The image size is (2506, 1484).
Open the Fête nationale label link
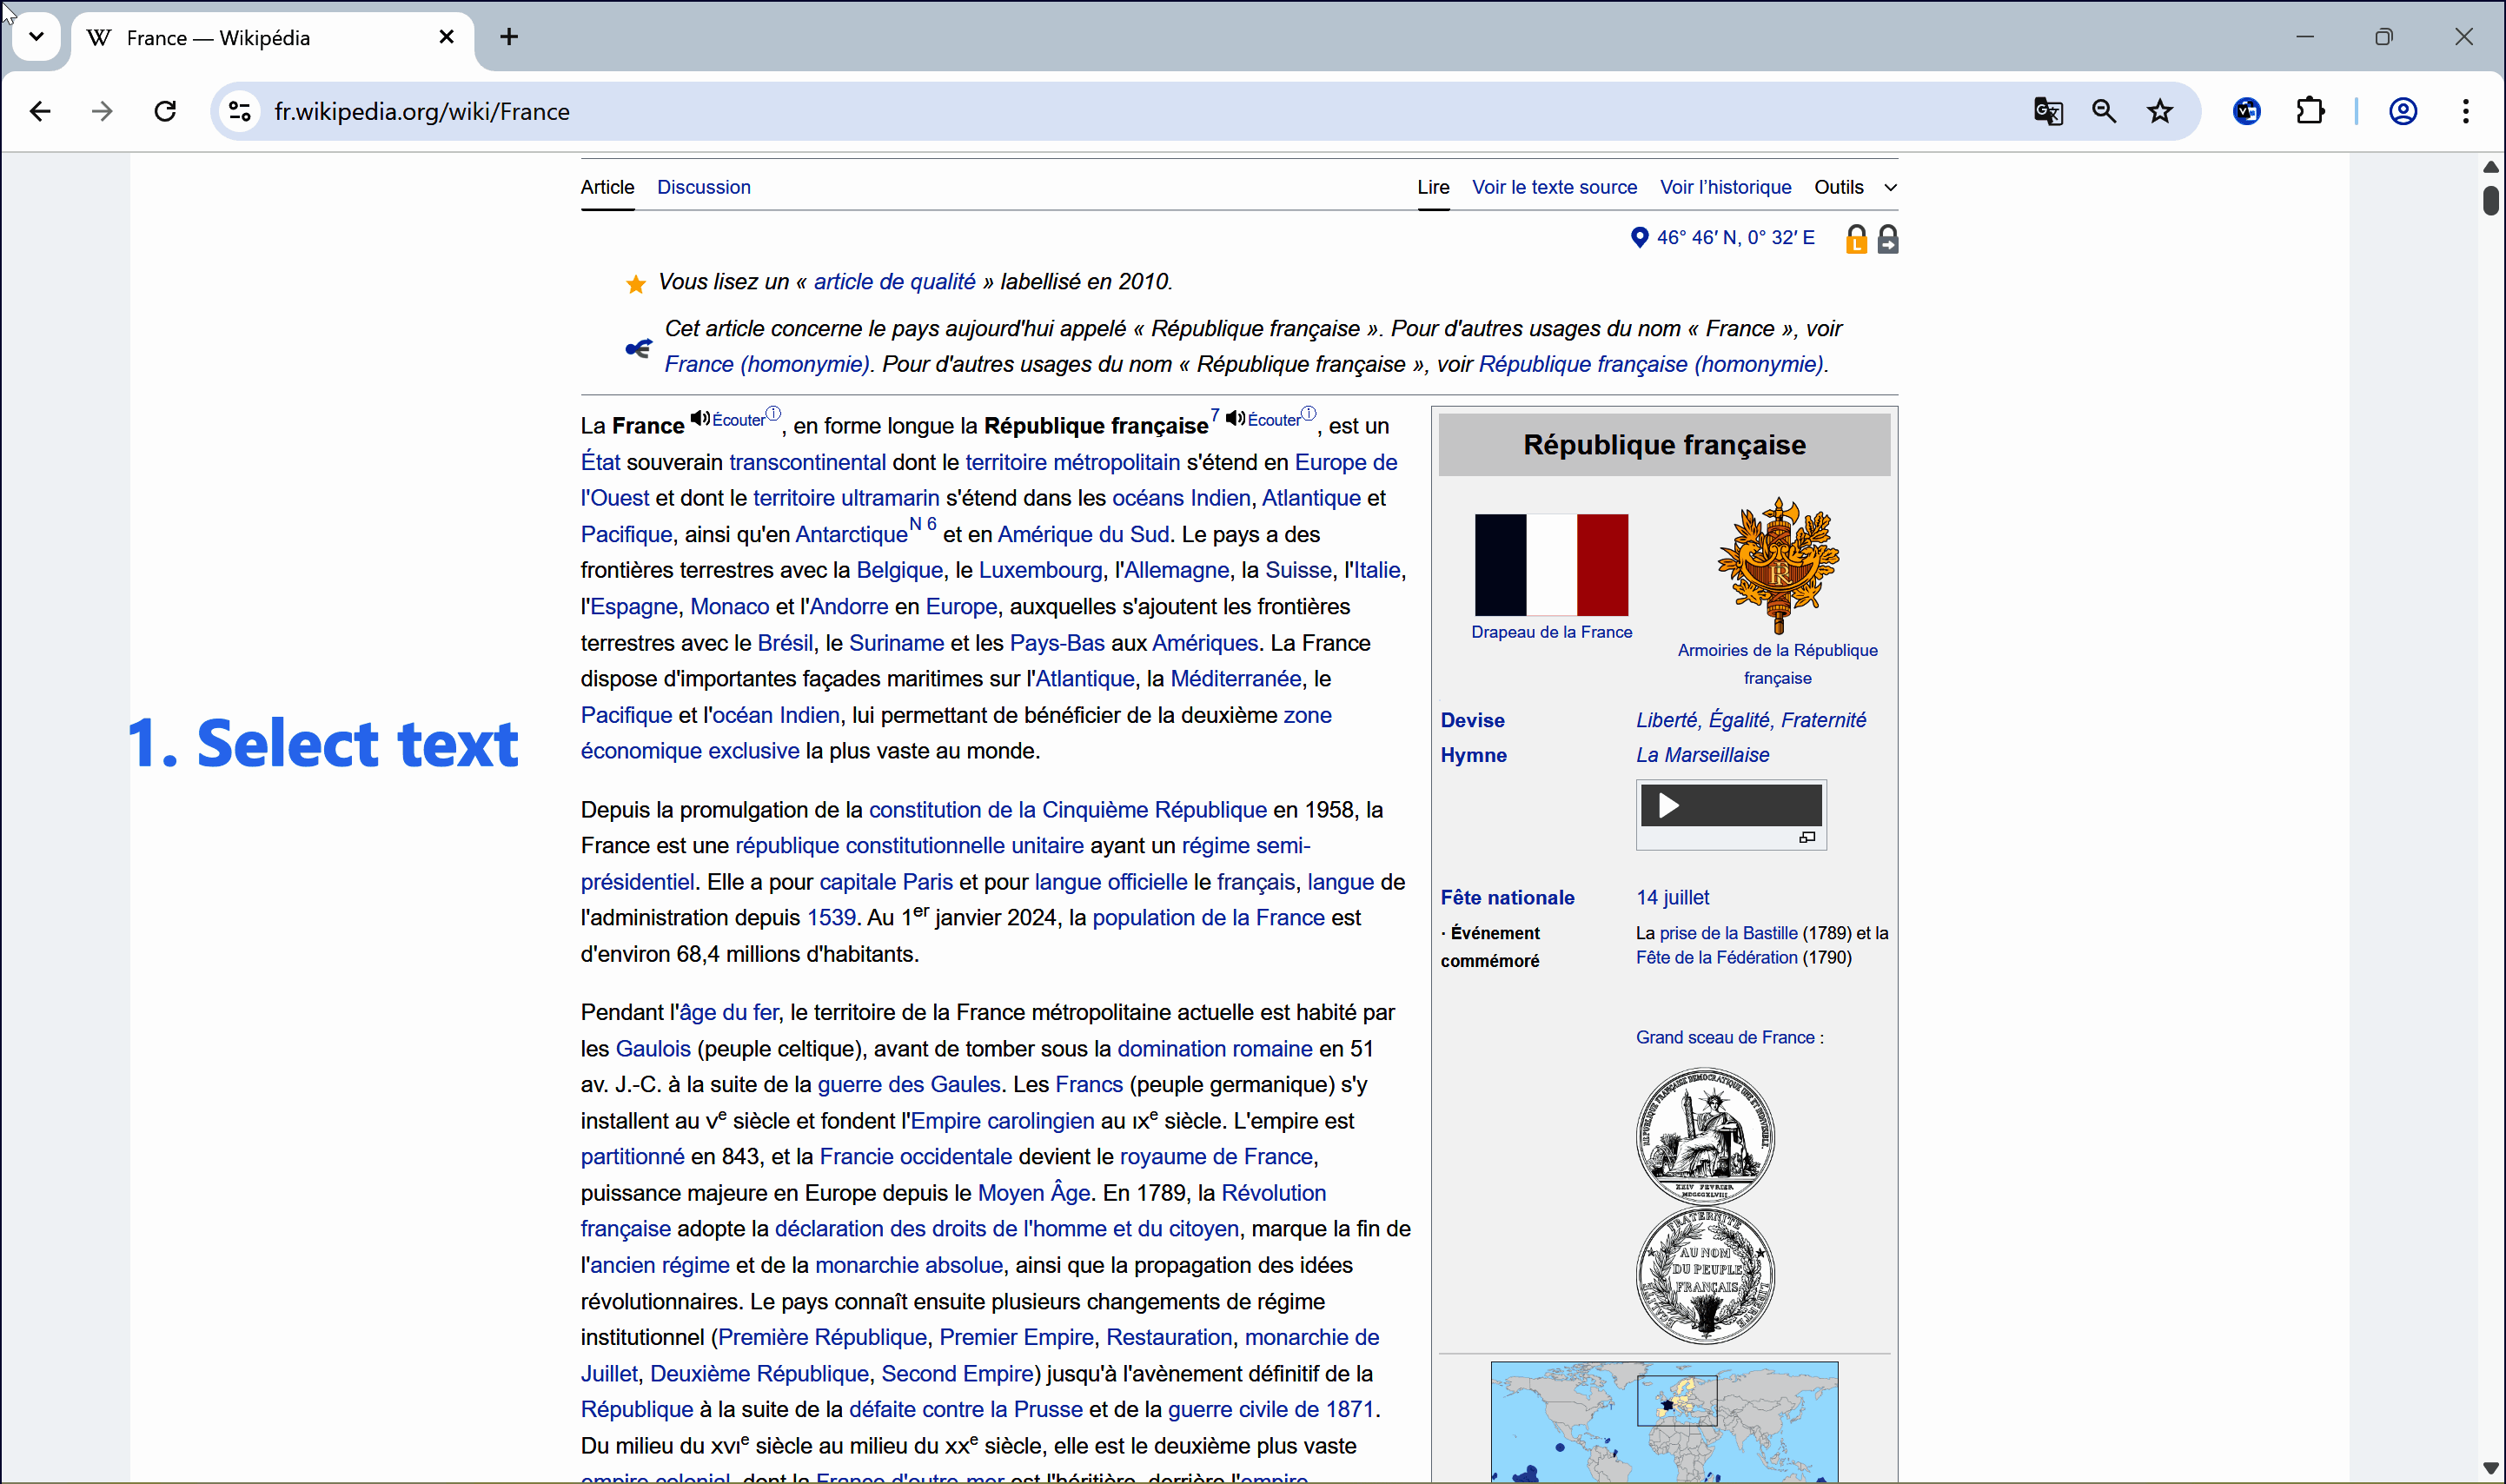(x=1507, y=897)
